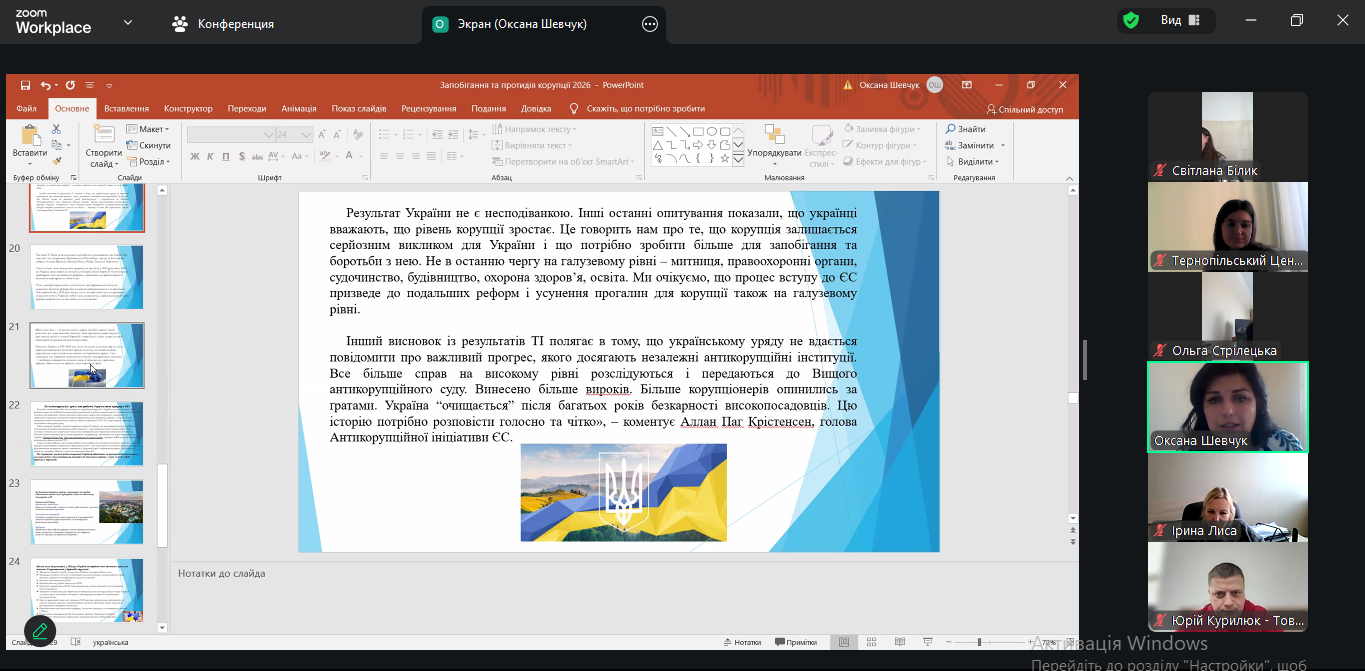The image size is (1365, 671).
Task: Switch to slide sorter view icon
Action: 872,642
